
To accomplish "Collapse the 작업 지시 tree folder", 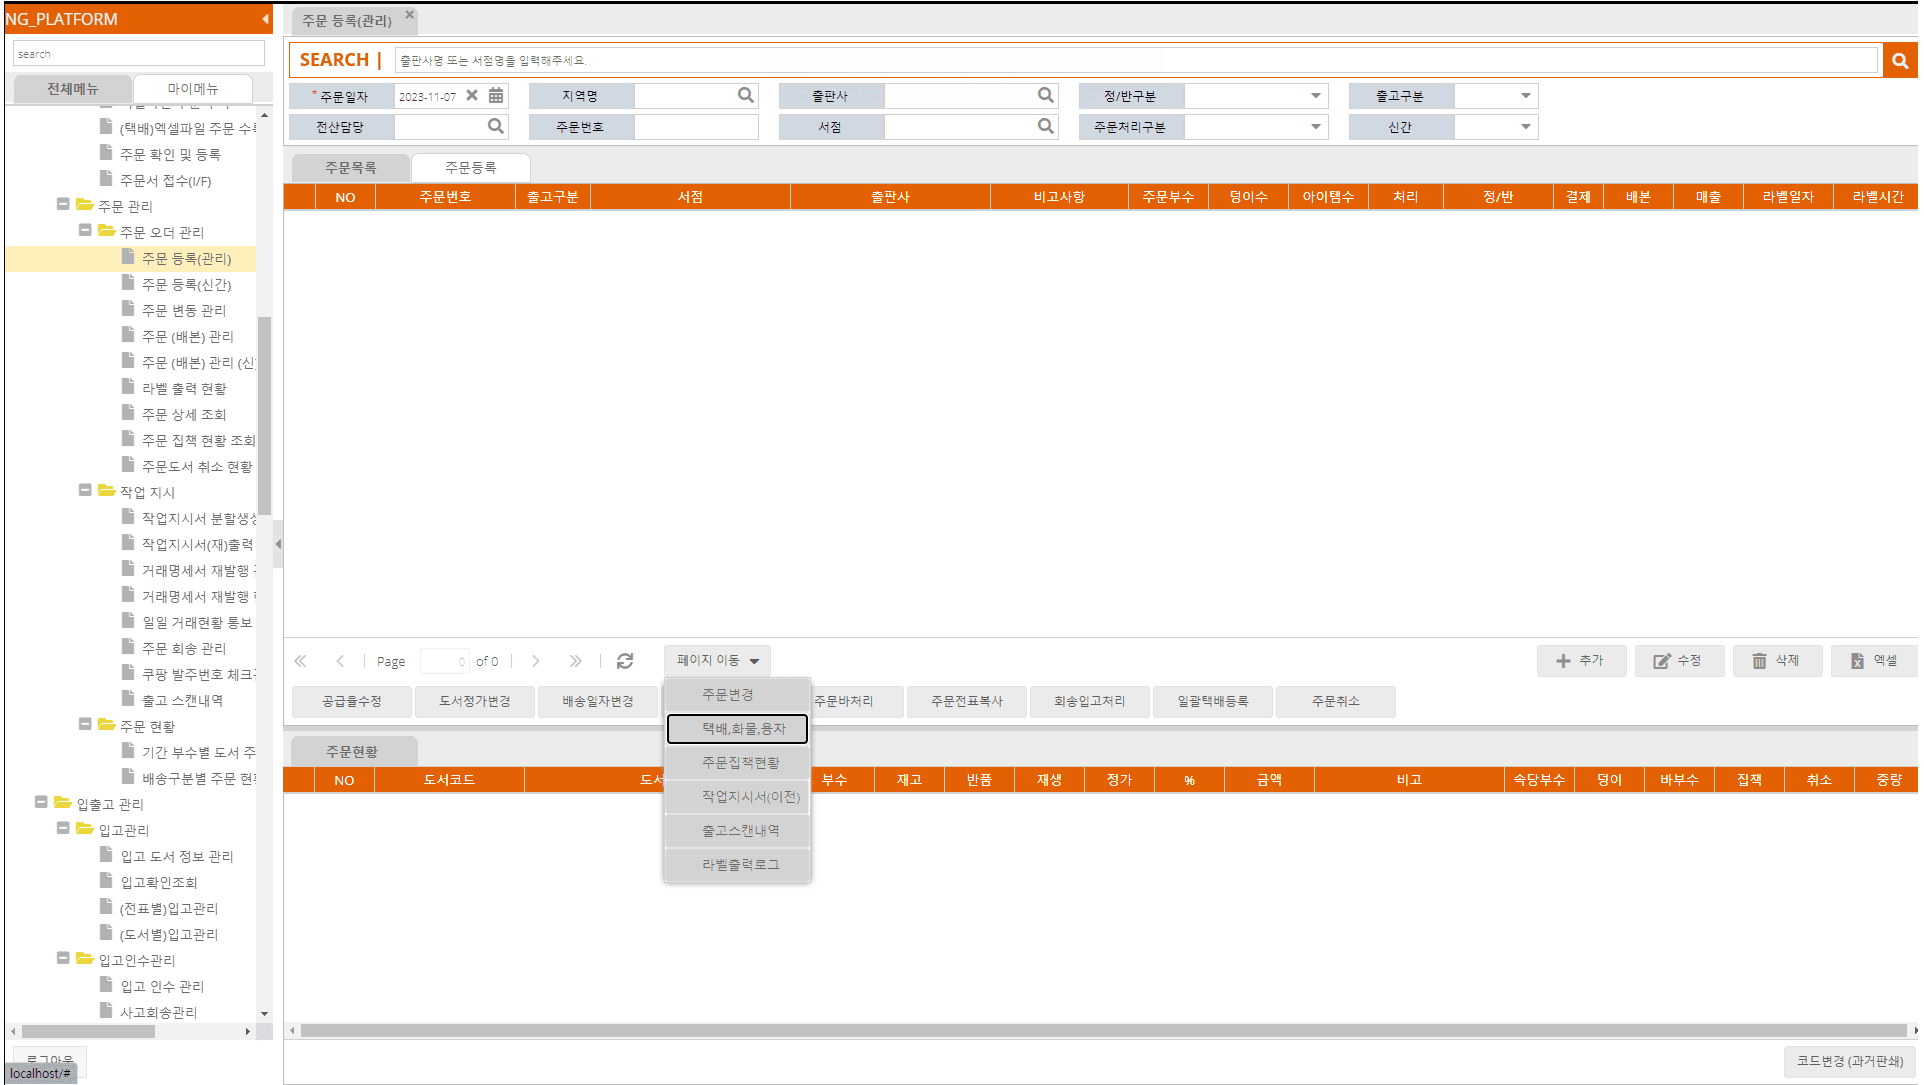I will pos(85,491).
